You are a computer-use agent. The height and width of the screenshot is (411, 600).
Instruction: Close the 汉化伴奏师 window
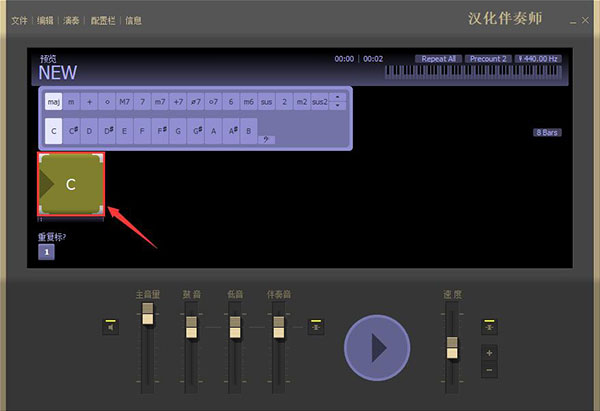pyautogui.click(x=585, y=20)
